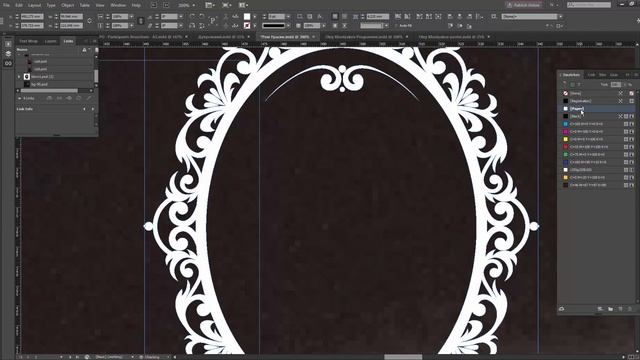
Task: Click New Color Group folder icon in Swatches footer
Action: click(x=610, y=309)
